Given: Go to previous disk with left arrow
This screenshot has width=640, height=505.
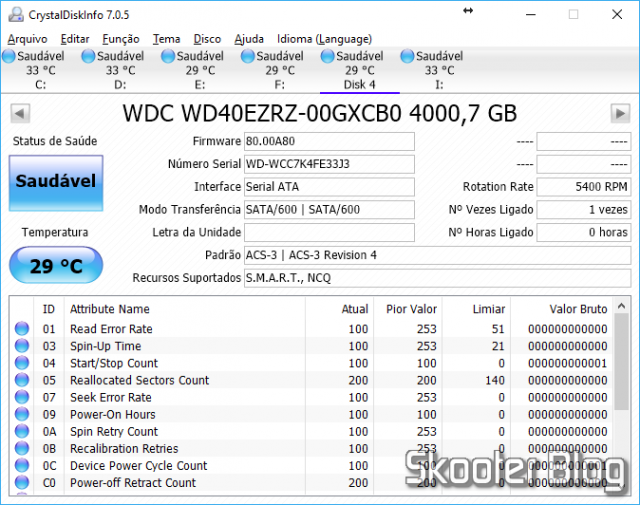Looking at the screenshot, I should [x=20, y=113].
